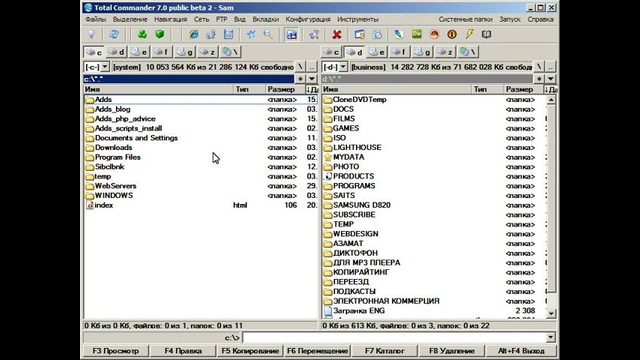
Task: Open the Навигация menu
Action: 171,19
